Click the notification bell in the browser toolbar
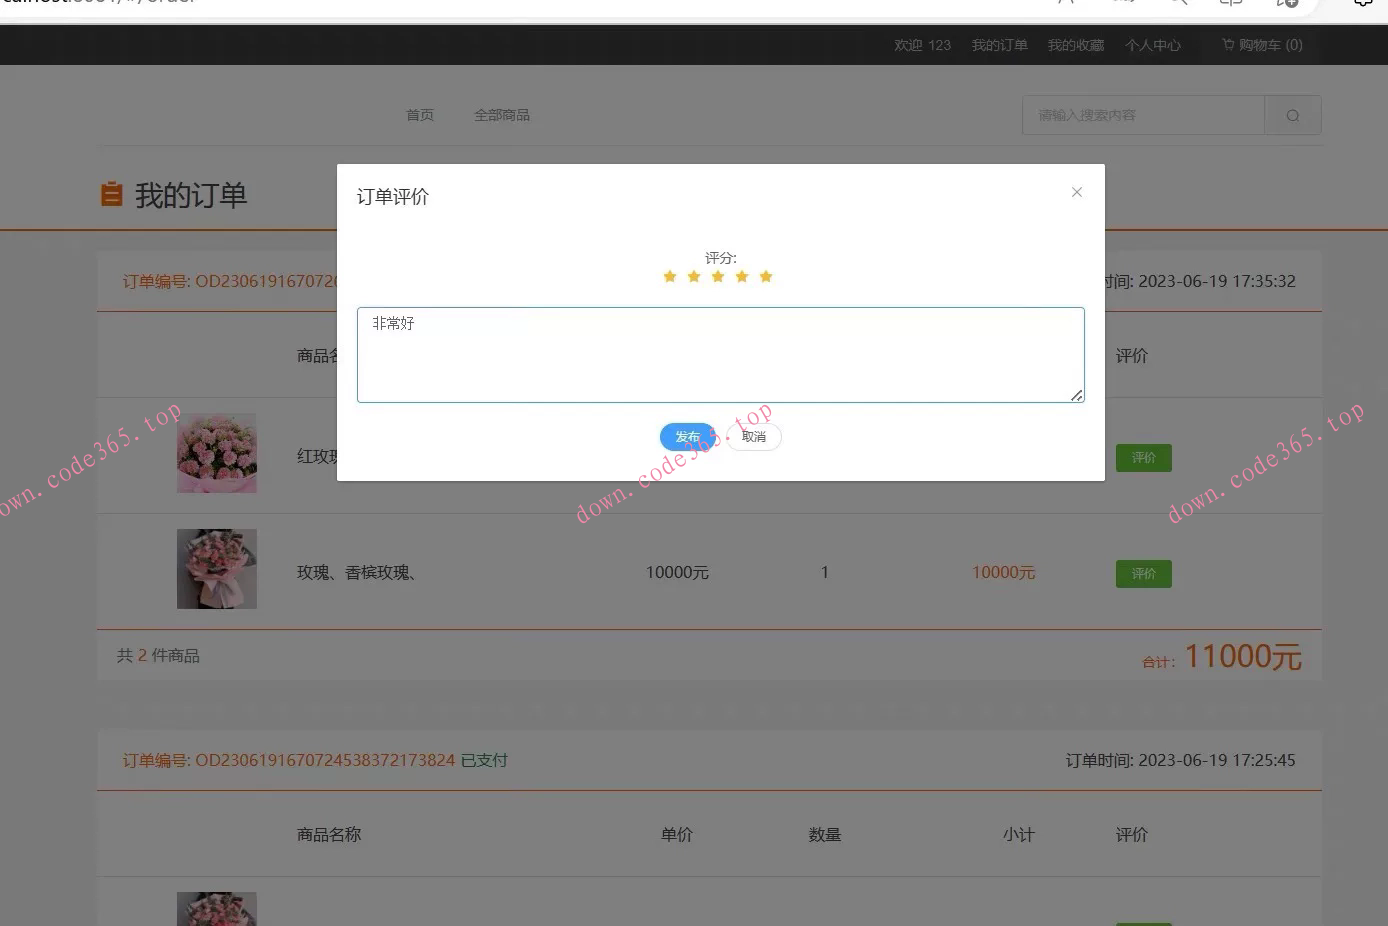The height and width of the screenshot is (926, 1388). (1362, 4)
